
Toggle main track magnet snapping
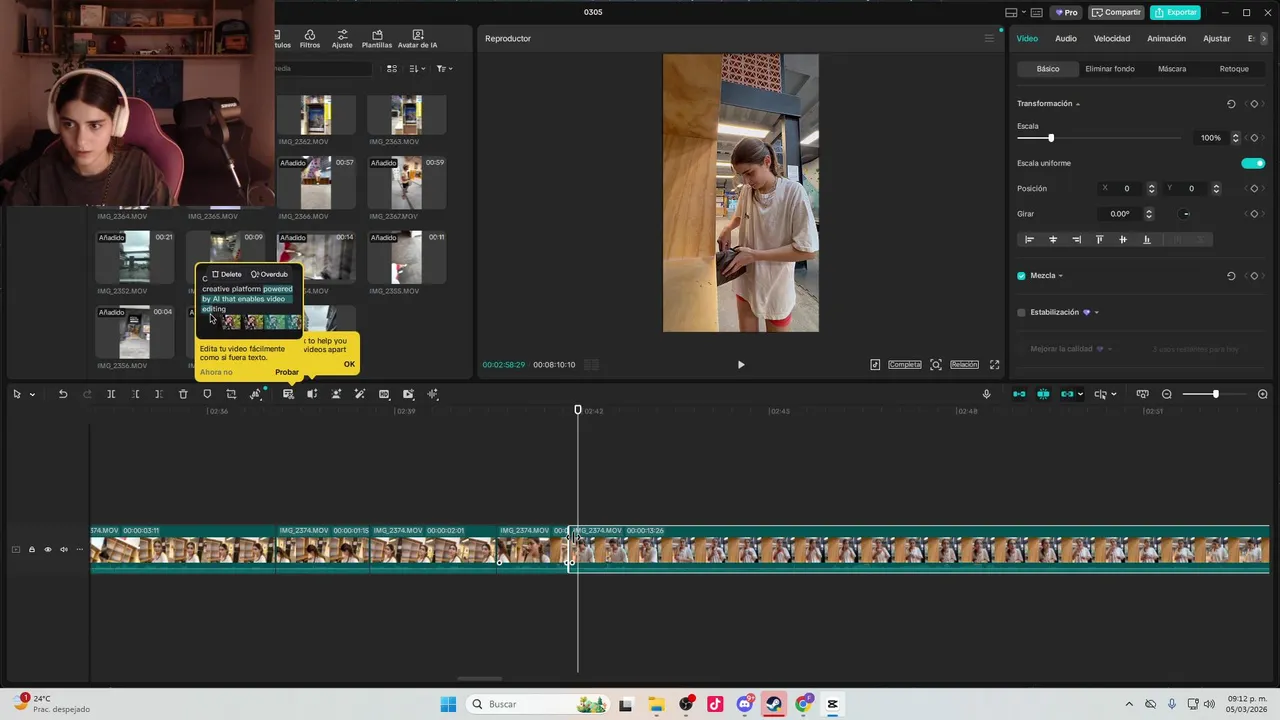1019,394
